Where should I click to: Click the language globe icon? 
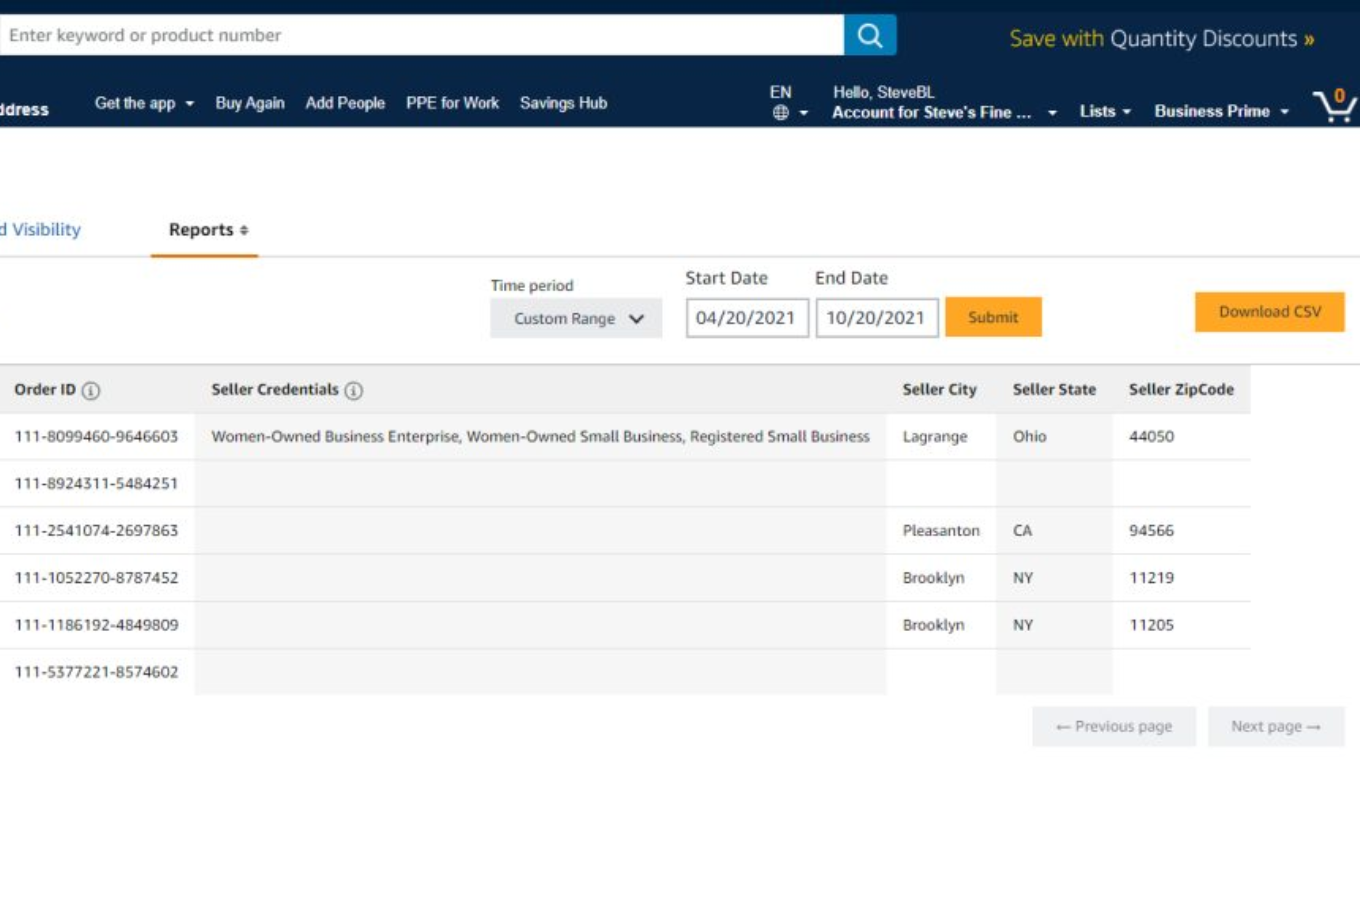click(x=781, y=113)
